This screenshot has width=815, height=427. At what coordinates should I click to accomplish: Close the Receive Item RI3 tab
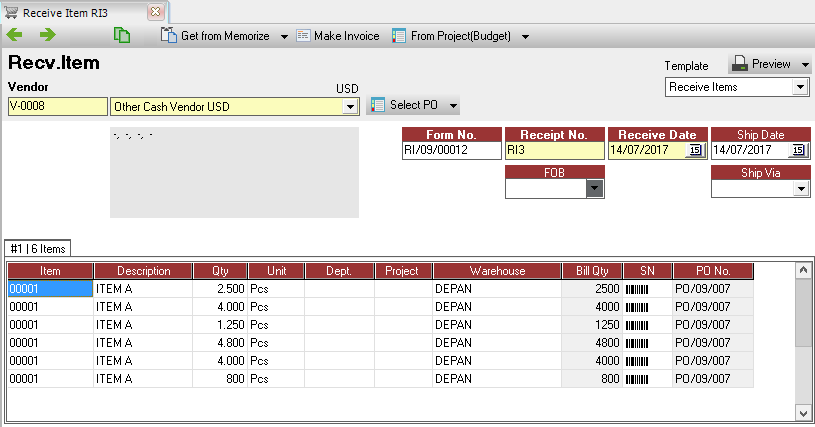(x=155, y=11)
